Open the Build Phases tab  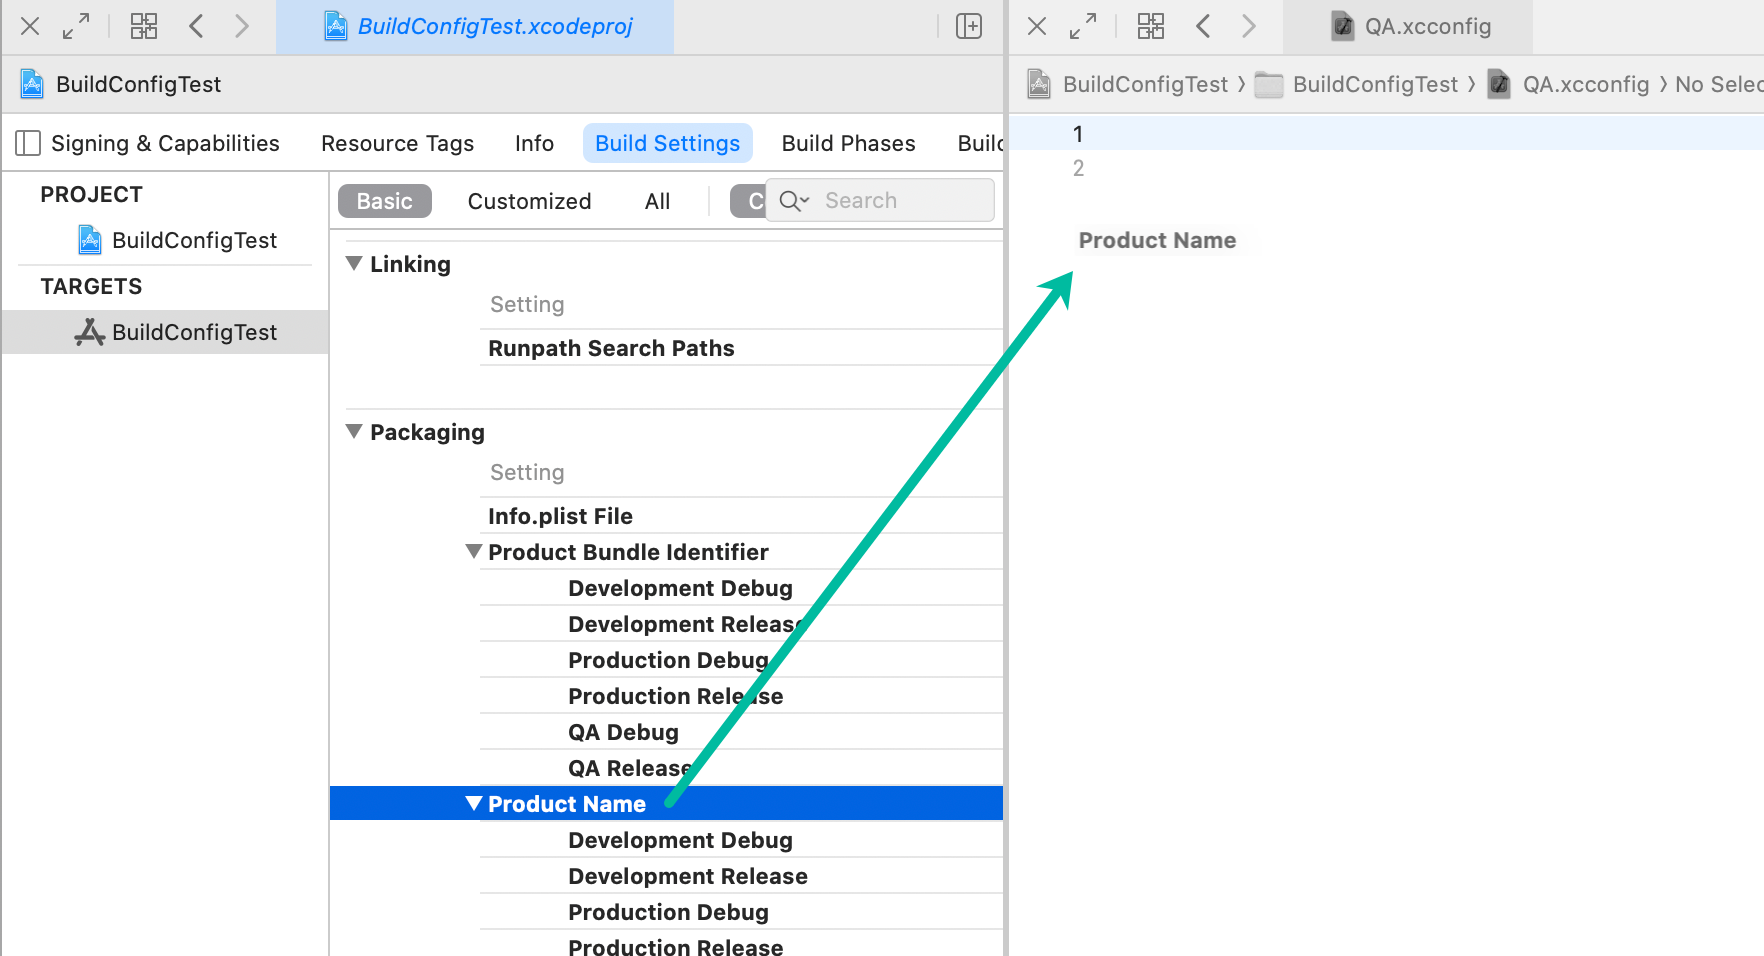point(848,143)
